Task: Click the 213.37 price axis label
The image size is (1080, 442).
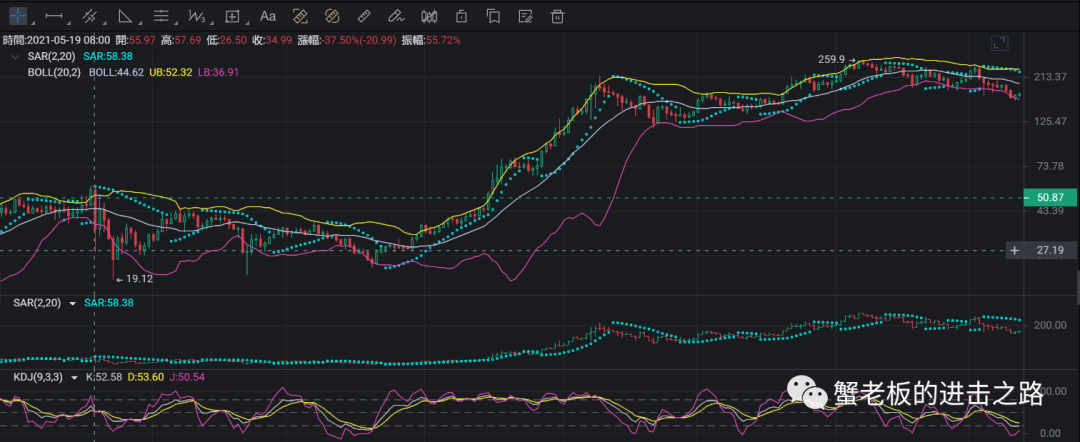Action: (x=1050, y=76)
